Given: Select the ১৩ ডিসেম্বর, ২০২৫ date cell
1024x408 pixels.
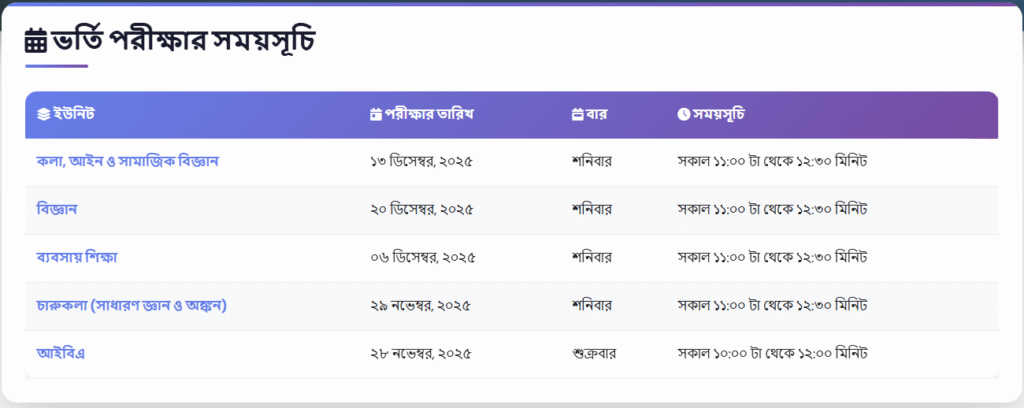Looking at the screenshot, I should [421, 161].
